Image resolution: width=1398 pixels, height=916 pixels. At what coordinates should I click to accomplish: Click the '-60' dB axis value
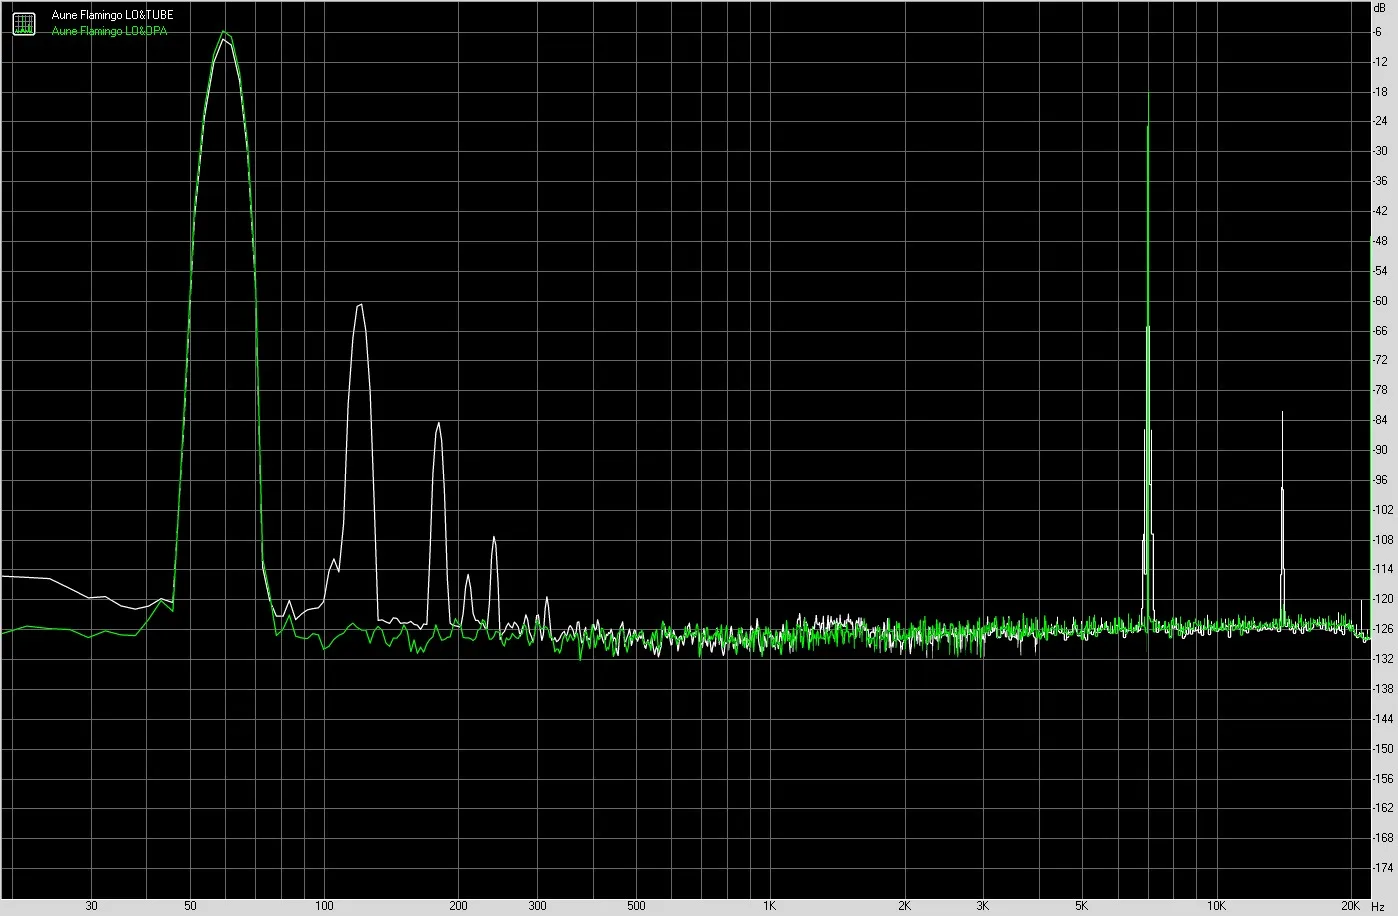(1381, 300)
